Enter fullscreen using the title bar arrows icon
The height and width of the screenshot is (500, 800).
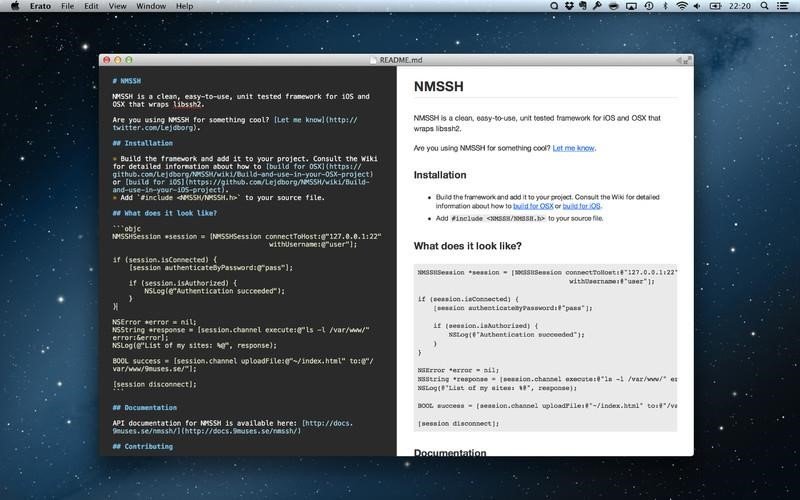687,60
